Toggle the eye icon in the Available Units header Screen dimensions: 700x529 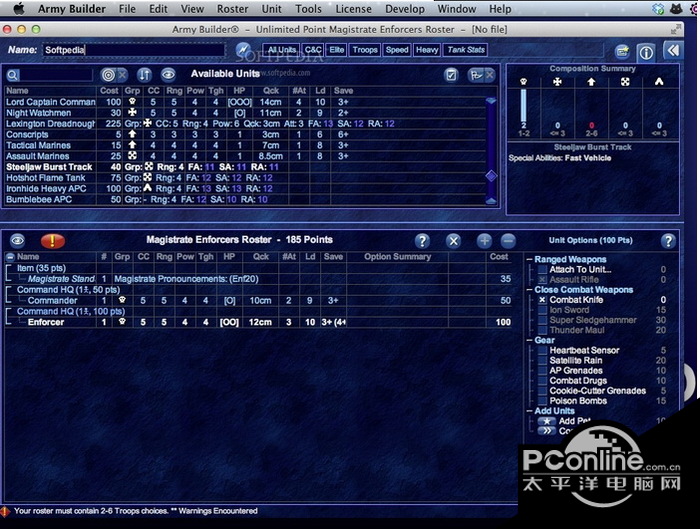coord(168,75)
